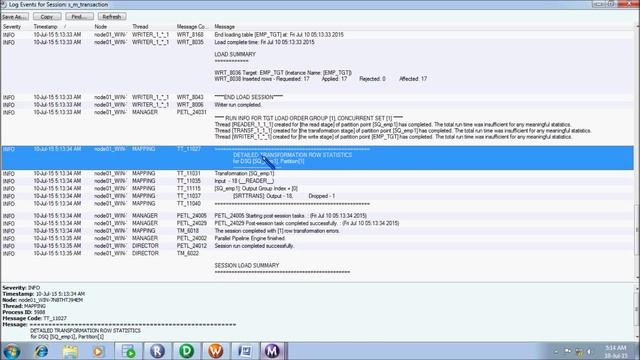
Task: Switch to Workflow Manager W icon
Action: click(x=216, y=351)
